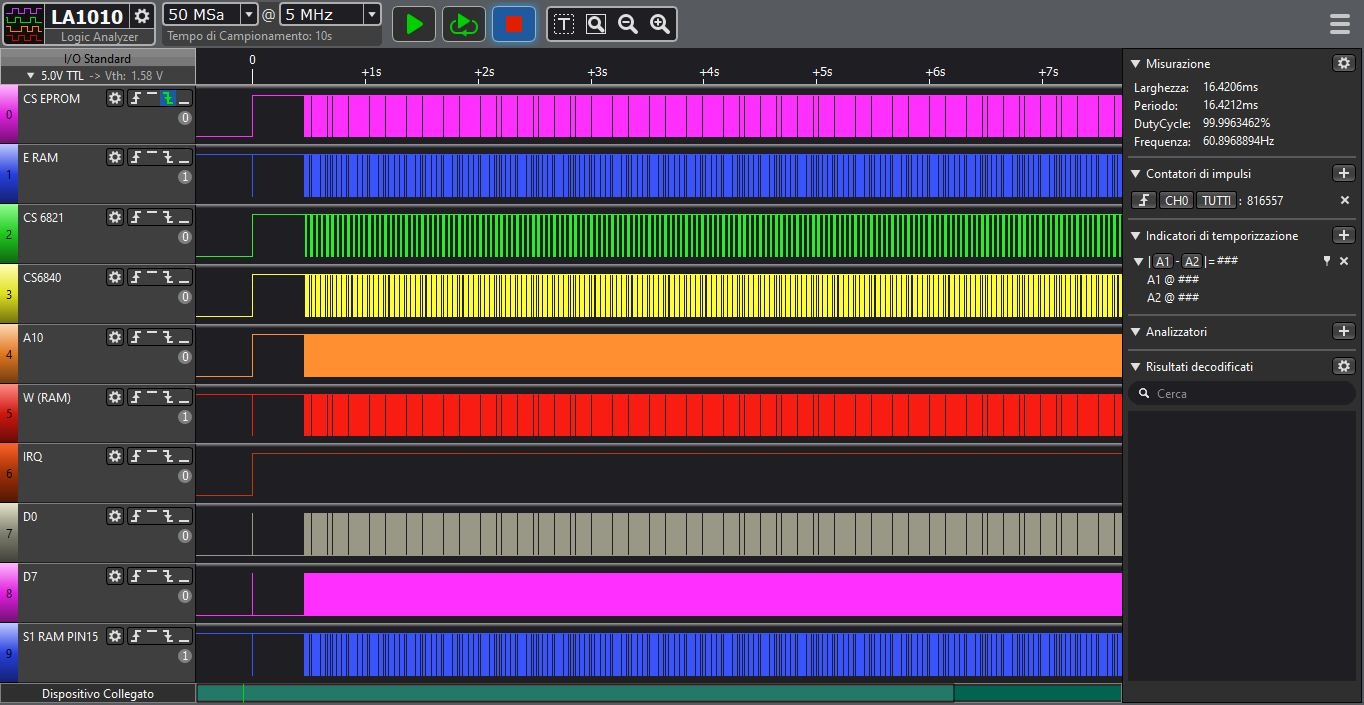Stop the capture with the red stop button
This screenshot has width=1364, height=705.
514,24
